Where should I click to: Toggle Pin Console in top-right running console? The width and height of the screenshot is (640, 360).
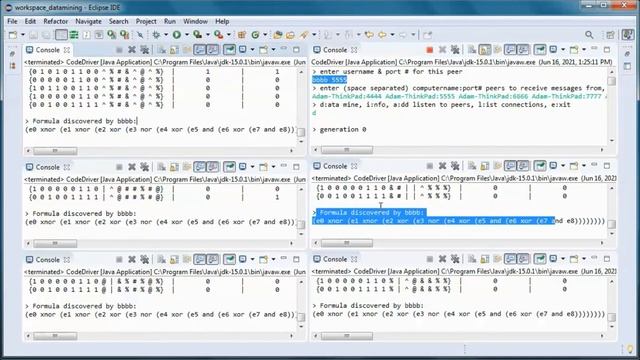tap(540, 50)
